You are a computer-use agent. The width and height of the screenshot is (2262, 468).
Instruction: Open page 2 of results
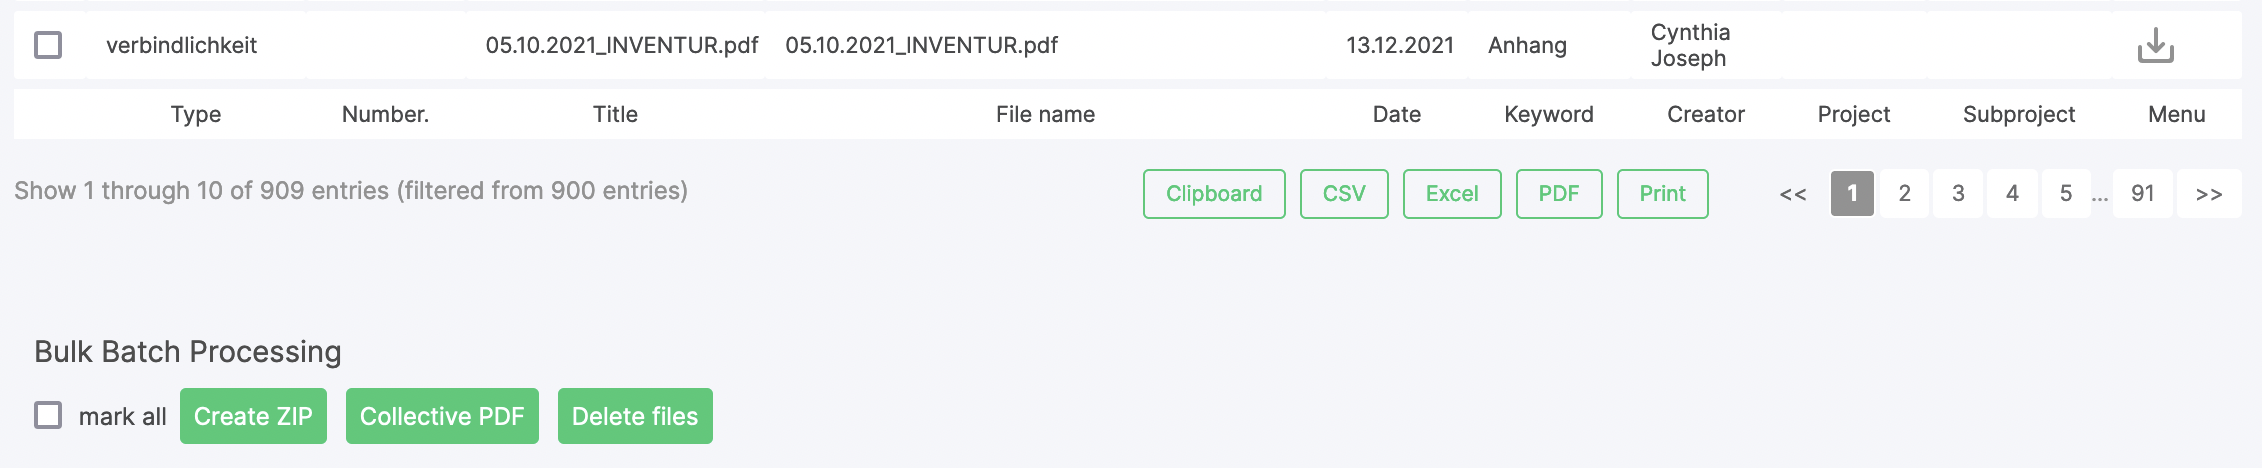tap(1905, 194)
